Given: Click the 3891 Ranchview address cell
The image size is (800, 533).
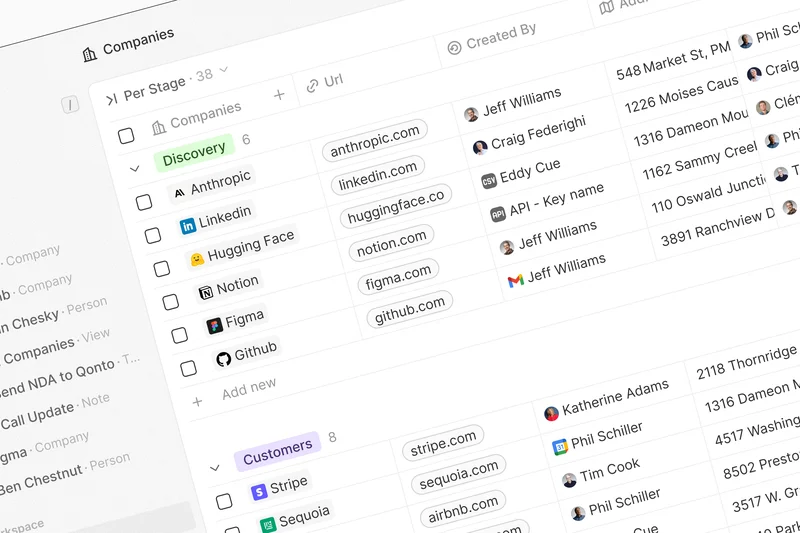Looking at the screenshot, I should (718, 228).
